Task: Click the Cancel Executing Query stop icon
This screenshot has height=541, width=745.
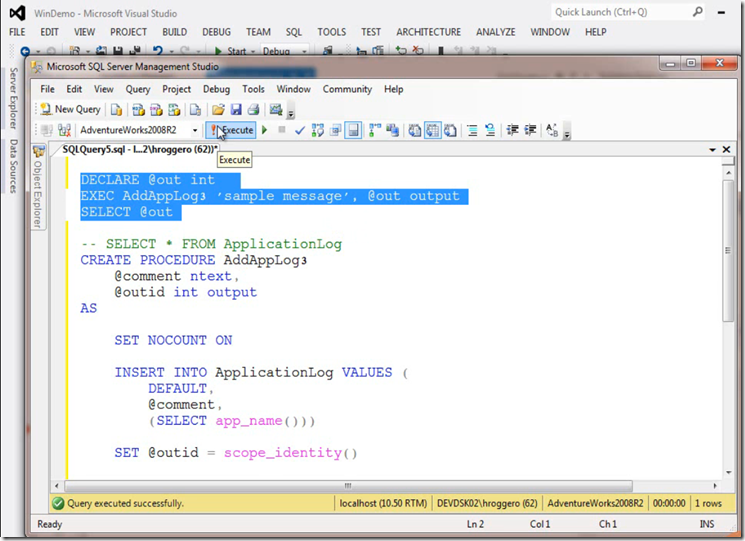Action: click(x=282, y=130)
